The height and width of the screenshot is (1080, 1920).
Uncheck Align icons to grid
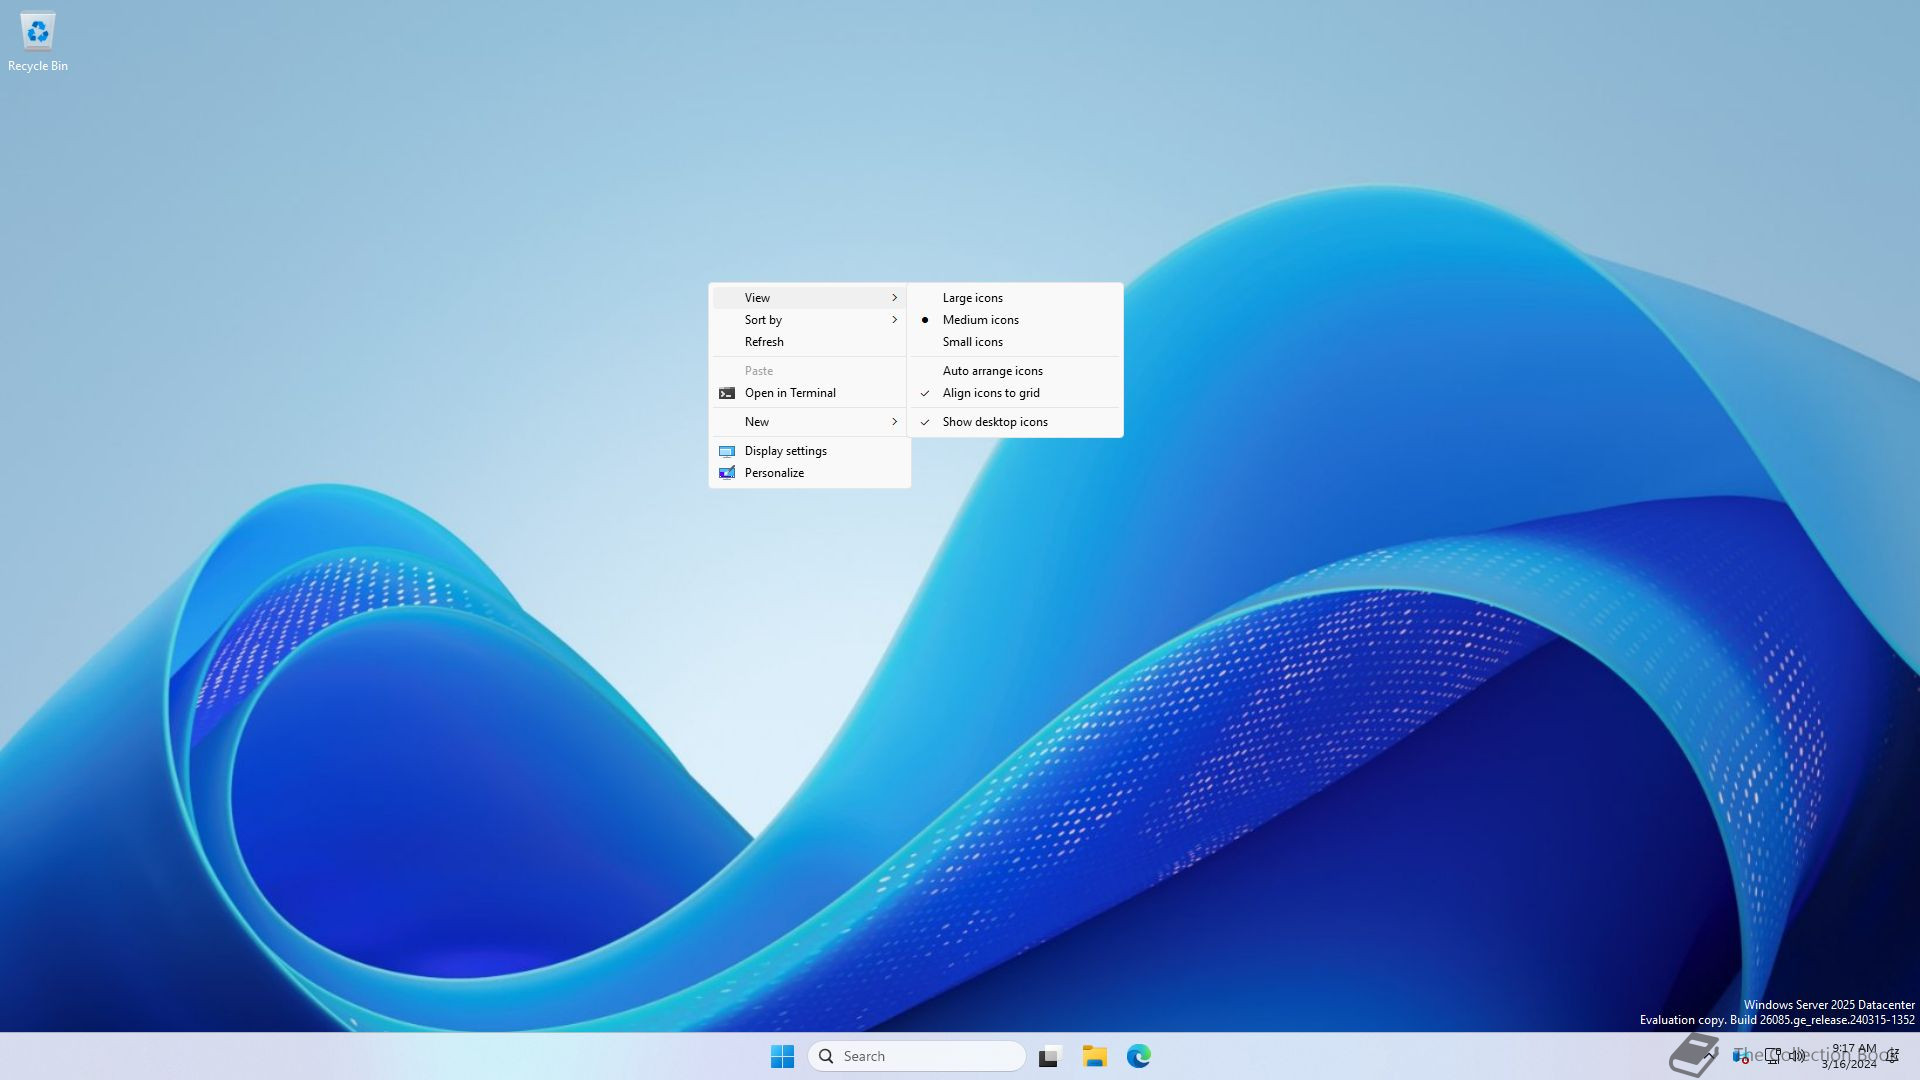[x=990, y=393]
